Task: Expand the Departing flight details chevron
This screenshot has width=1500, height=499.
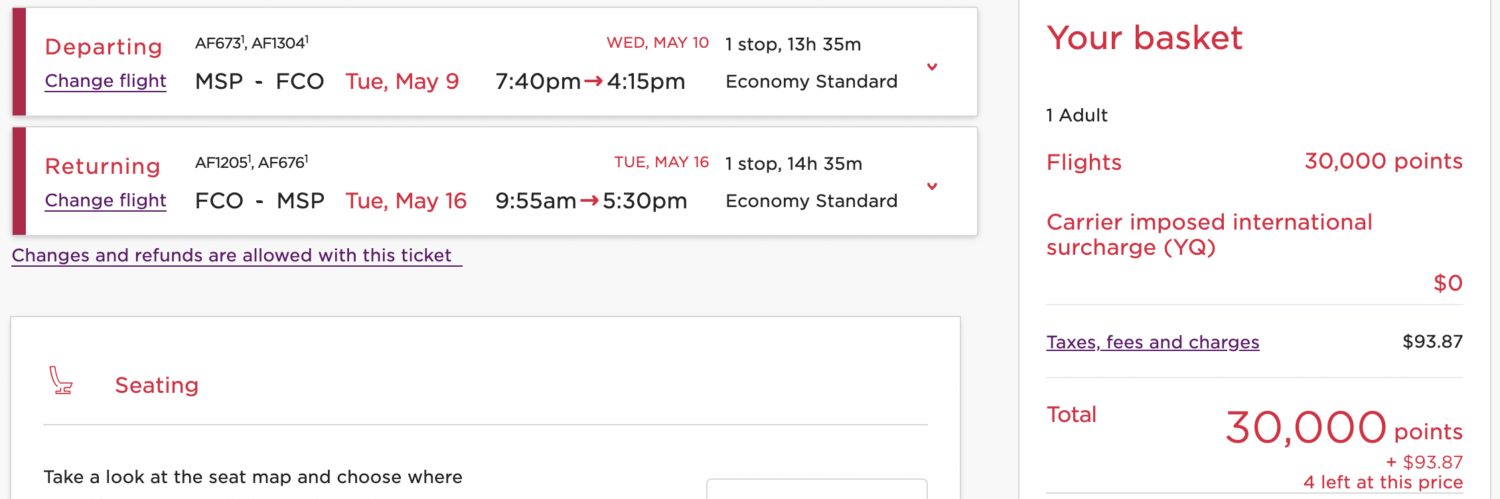Action: (x=932, y=67)
